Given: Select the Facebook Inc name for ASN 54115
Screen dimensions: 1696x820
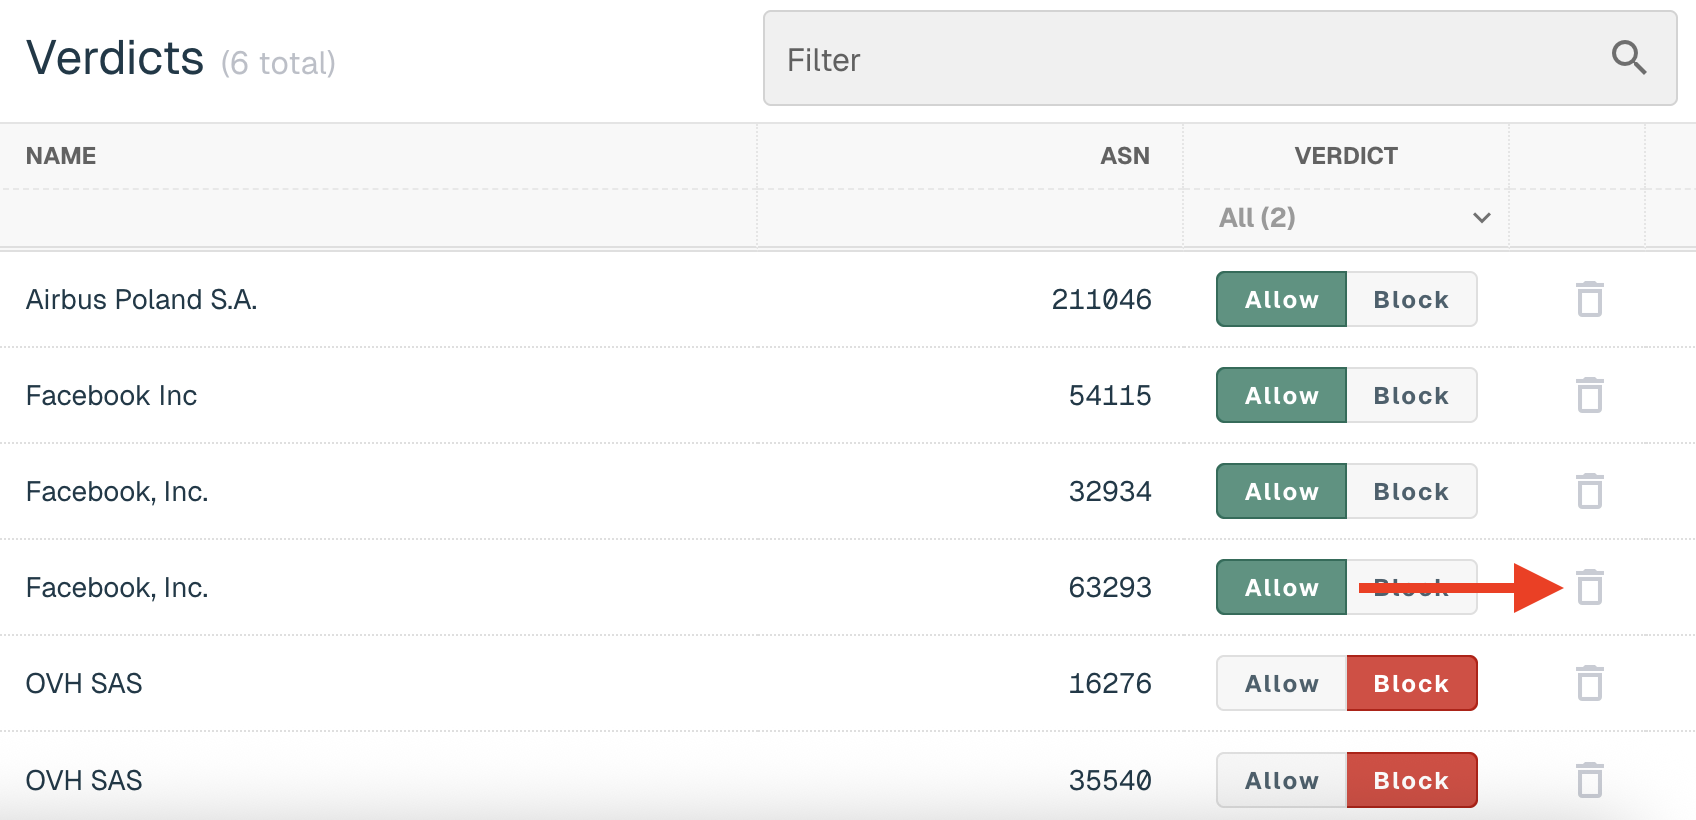Looking at the screenshot, I should tap(111, 395).
